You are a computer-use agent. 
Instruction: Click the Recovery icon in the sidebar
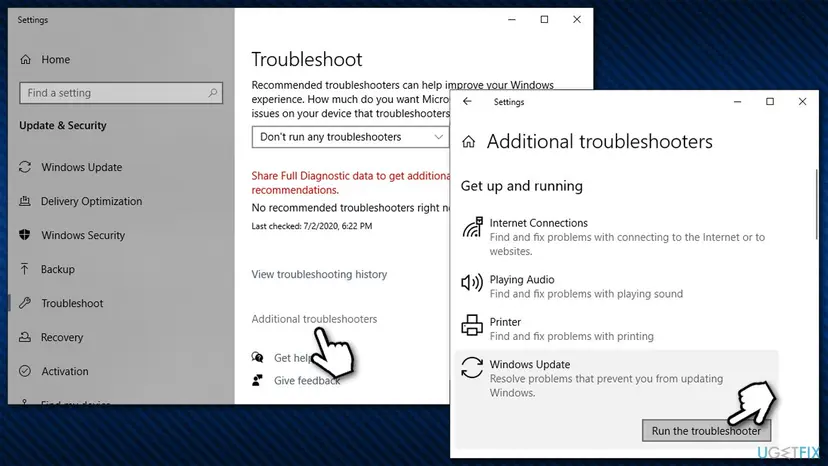pos(25,337)
